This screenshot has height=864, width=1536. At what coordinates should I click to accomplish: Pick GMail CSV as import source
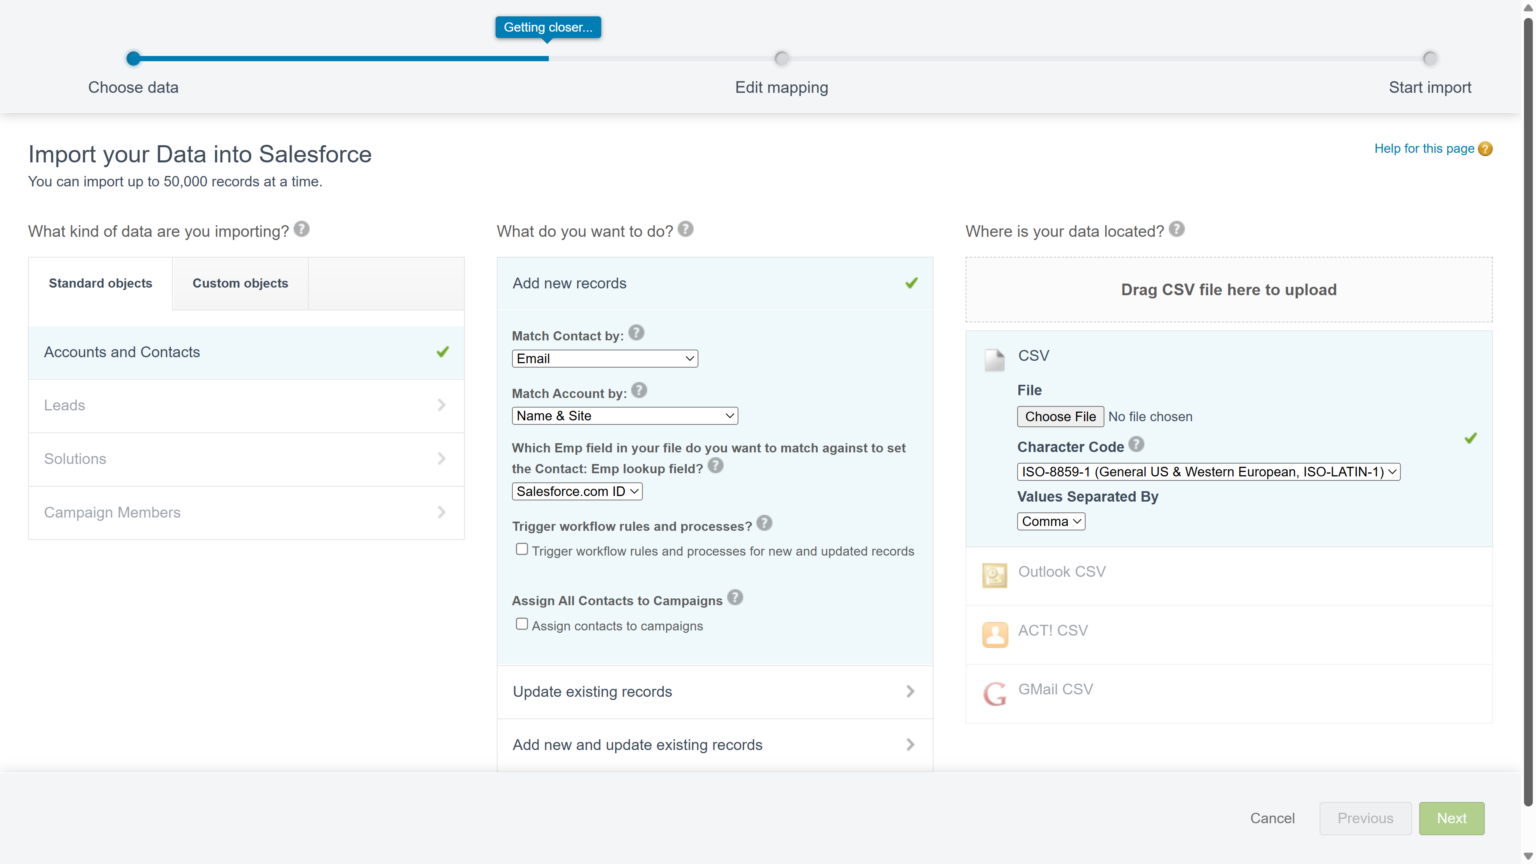(1055, 689)
